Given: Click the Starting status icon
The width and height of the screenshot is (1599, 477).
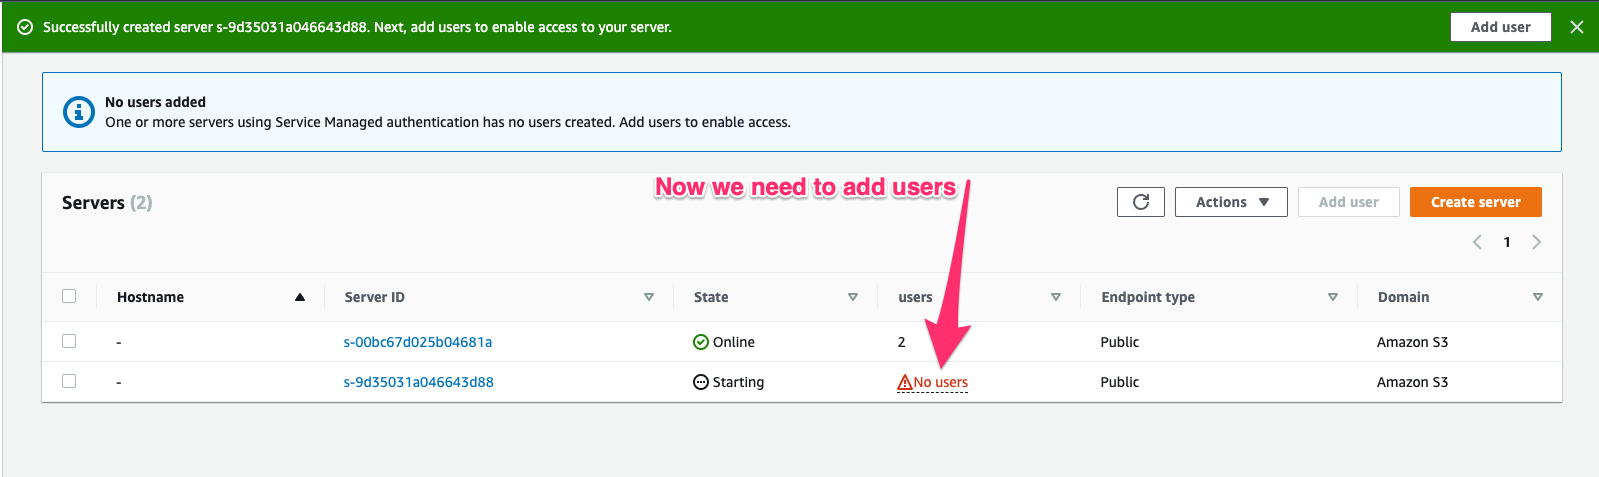Looking at the screenshot, I should click(701, 382).
